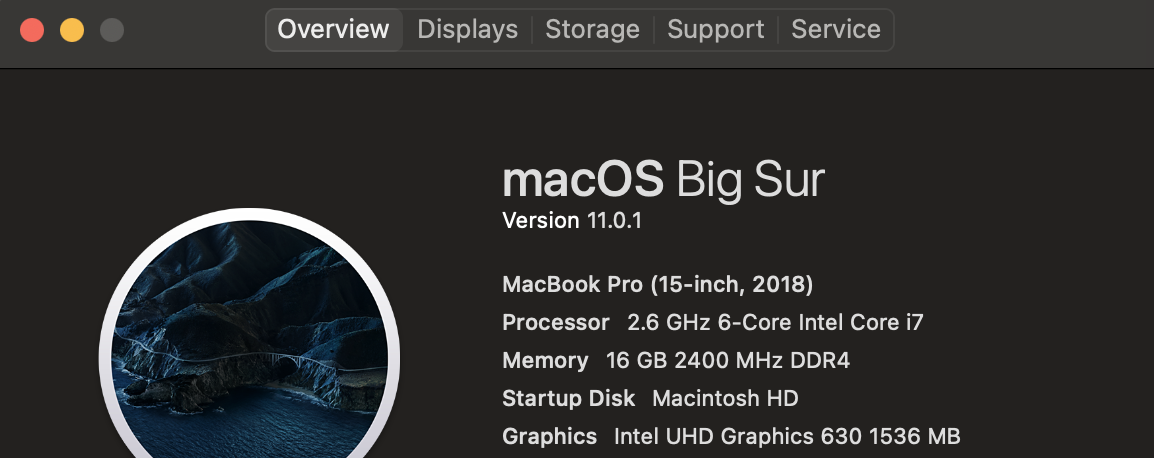Click the Macintosh HD disk name

pos(725,399)
